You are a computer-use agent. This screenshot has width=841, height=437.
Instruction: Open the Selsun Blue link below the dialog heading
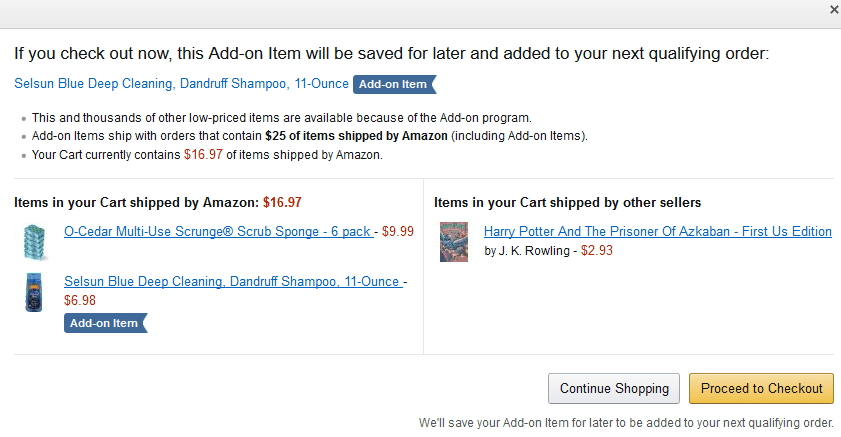coord(181,84)
